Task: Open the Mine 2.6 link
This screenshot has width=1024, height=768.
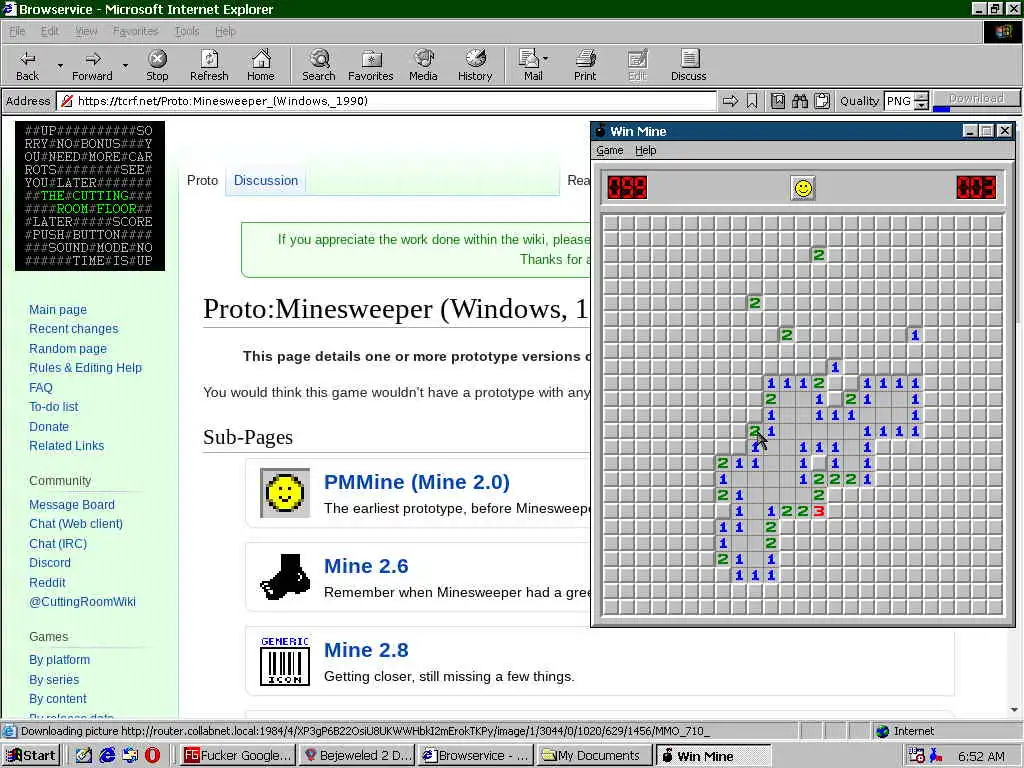Action: [x=366, y=566]
